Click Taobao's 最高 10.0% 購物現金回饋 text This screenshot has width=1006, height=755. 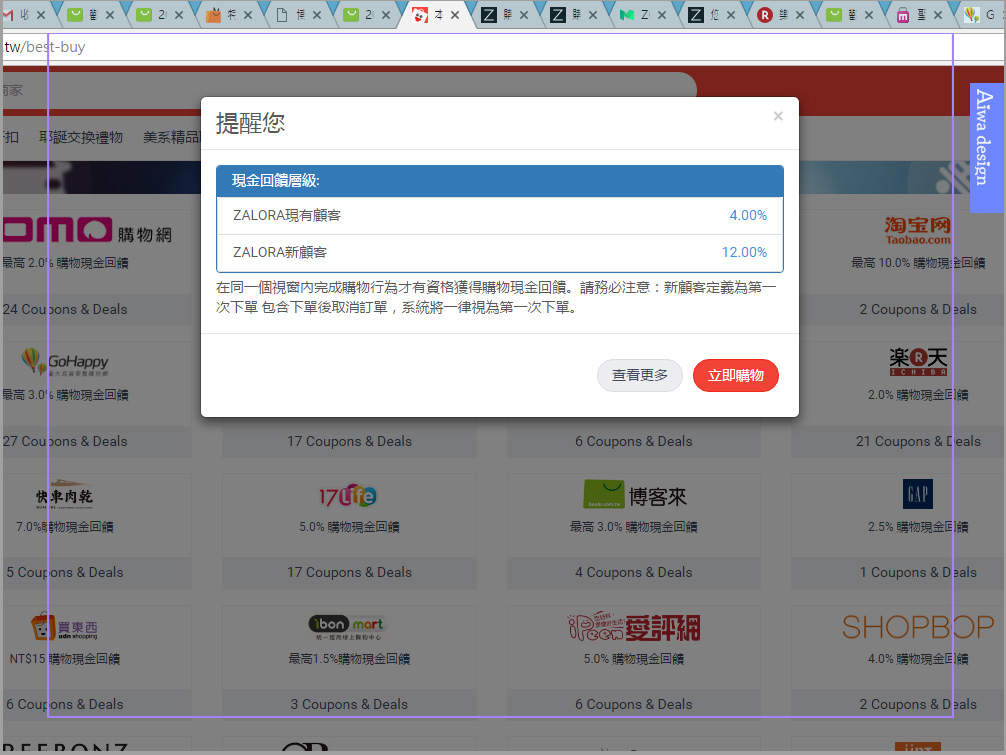(917, 263)
